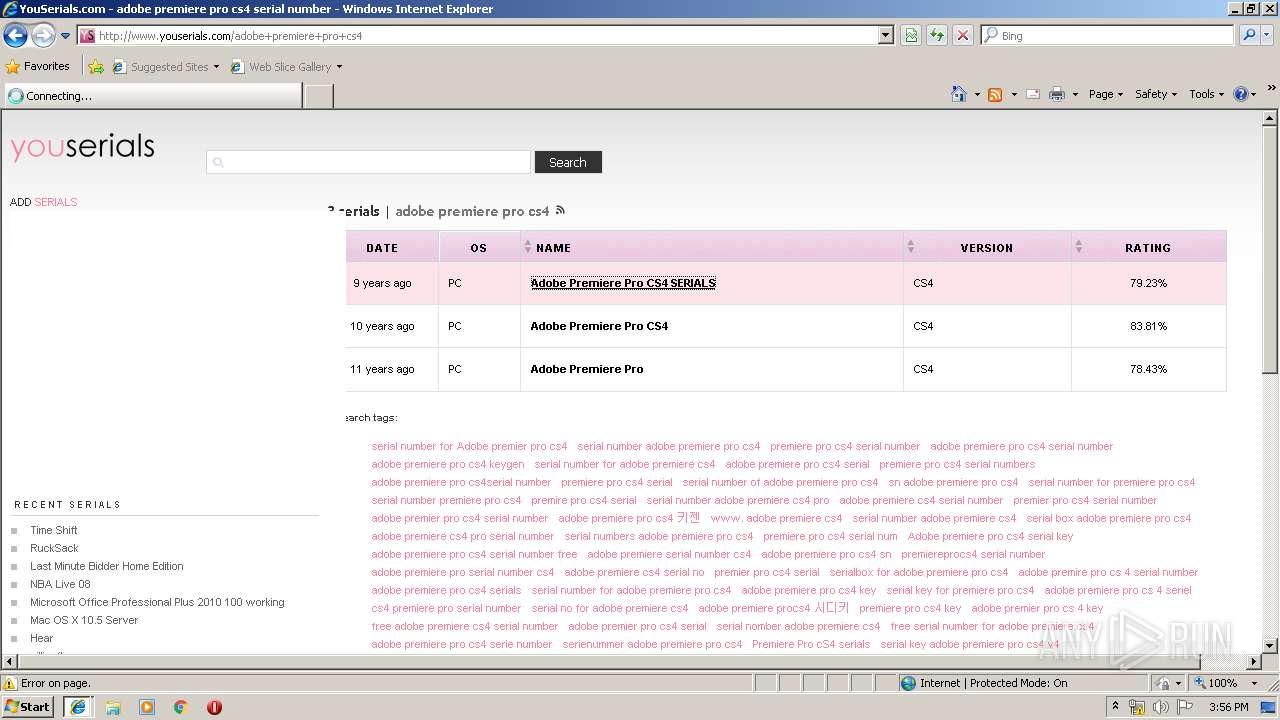Open recent serial NBA Live 08
Viewport: 1280px width, 720px height.
tap(60, 584)
